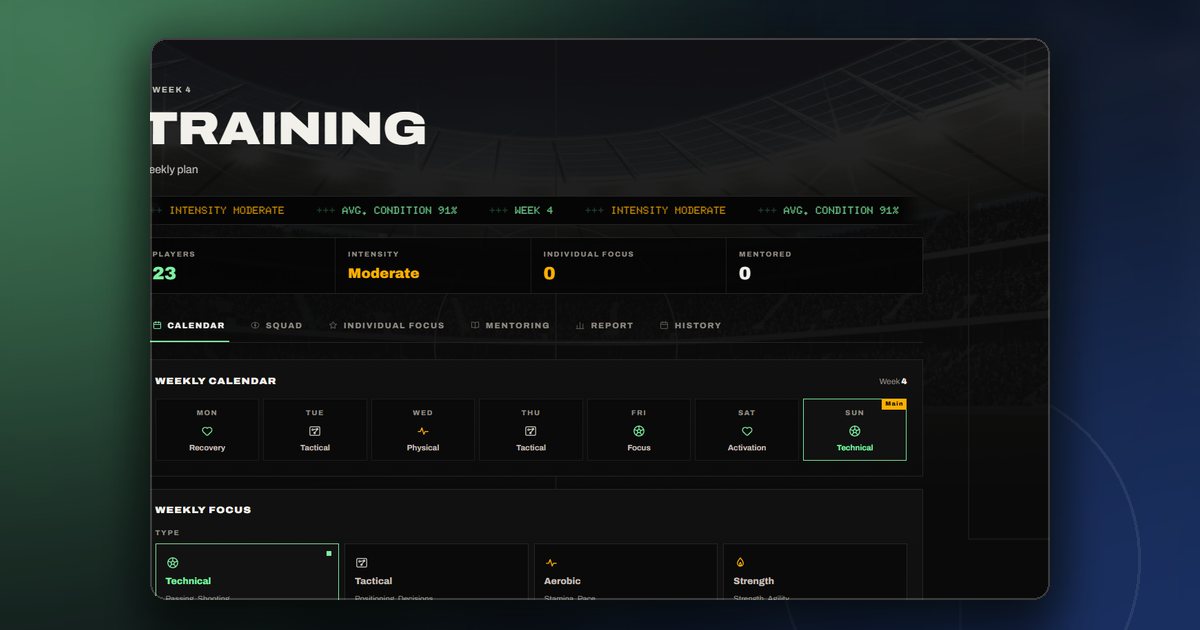Click the pulse icon on Wednesday
The image size is (1200, 630).
pyautogui.click(x=423, y=431)
